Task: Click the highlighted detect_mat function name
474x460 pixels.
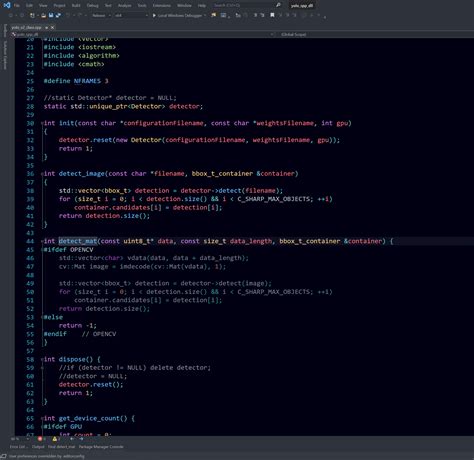Action: click(x=78, y=241)
